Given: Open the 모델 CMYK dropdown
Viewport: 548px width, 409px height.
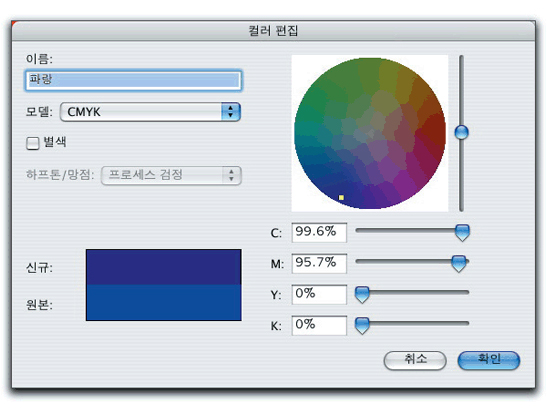Looking at the screenshot, I should (150, 112).
